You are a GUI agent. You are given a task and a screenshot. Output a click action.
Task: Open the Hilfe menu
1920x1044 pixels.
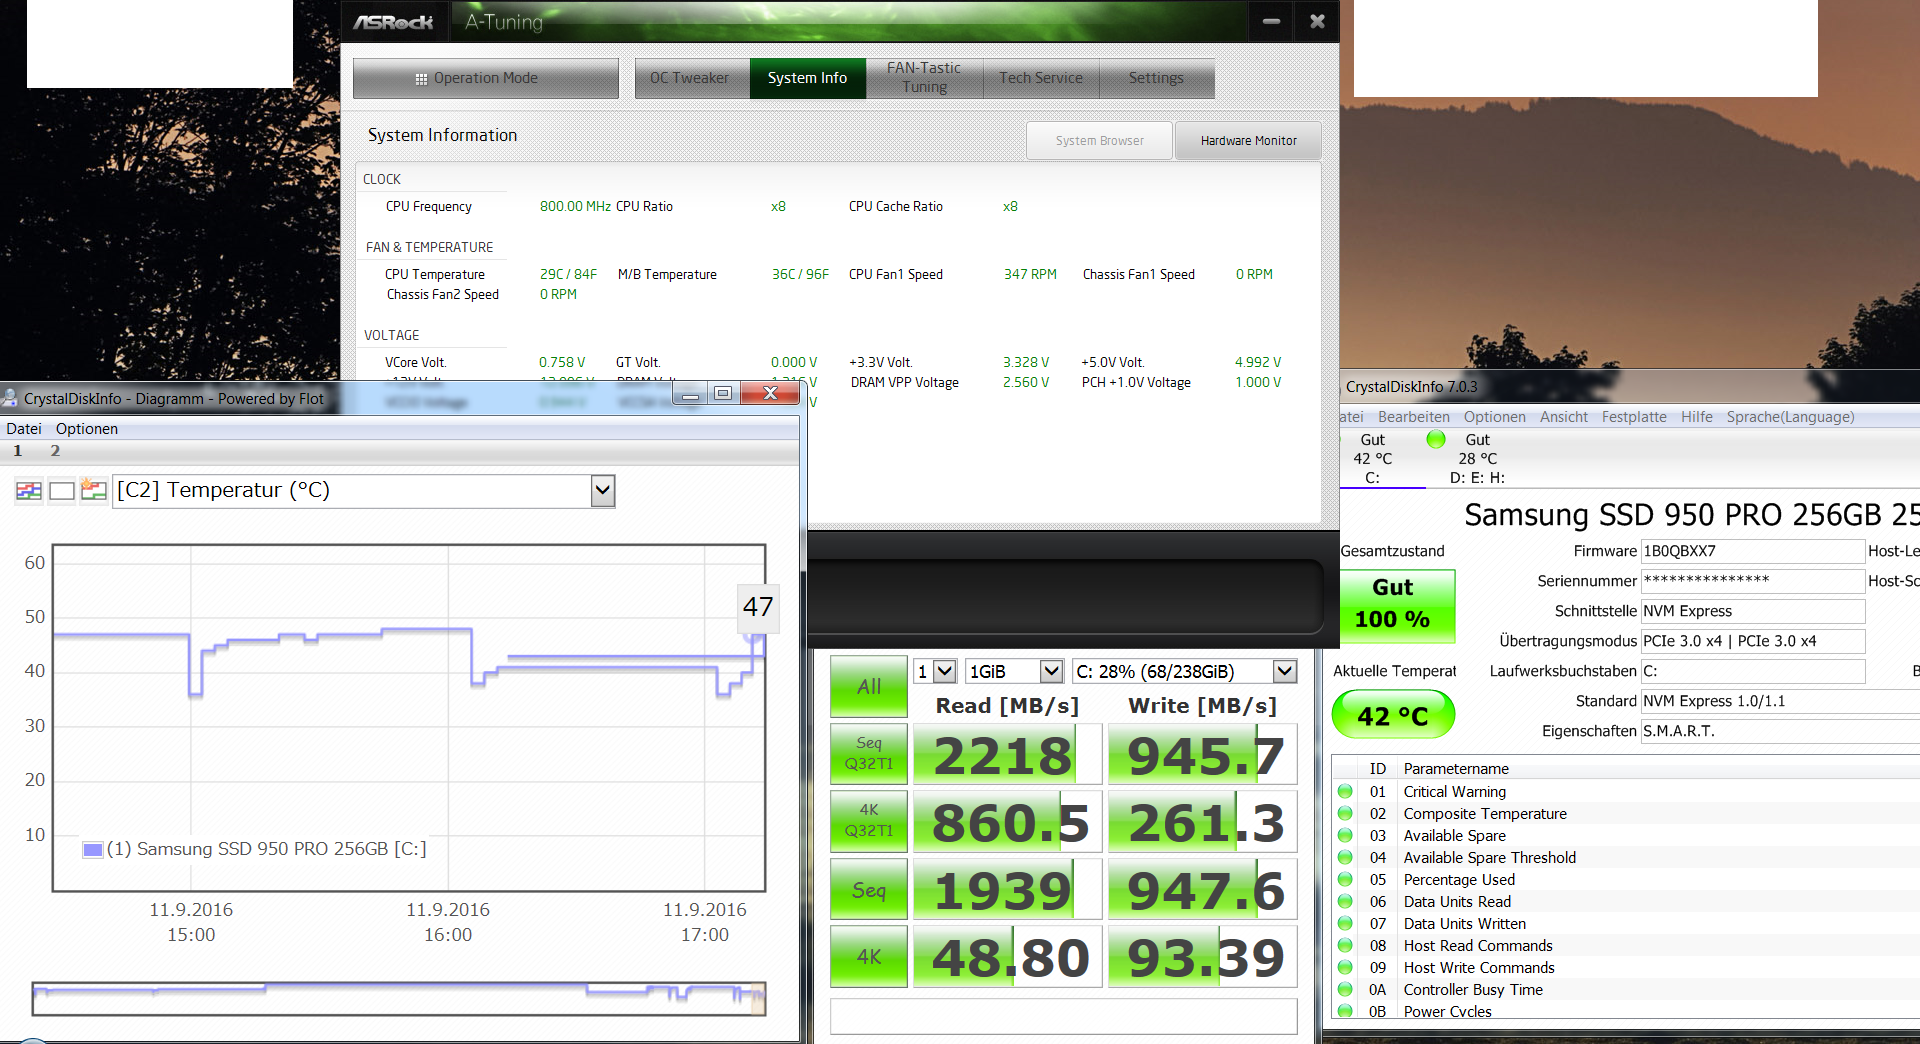pyautogui.click(x=1696, y=417)
